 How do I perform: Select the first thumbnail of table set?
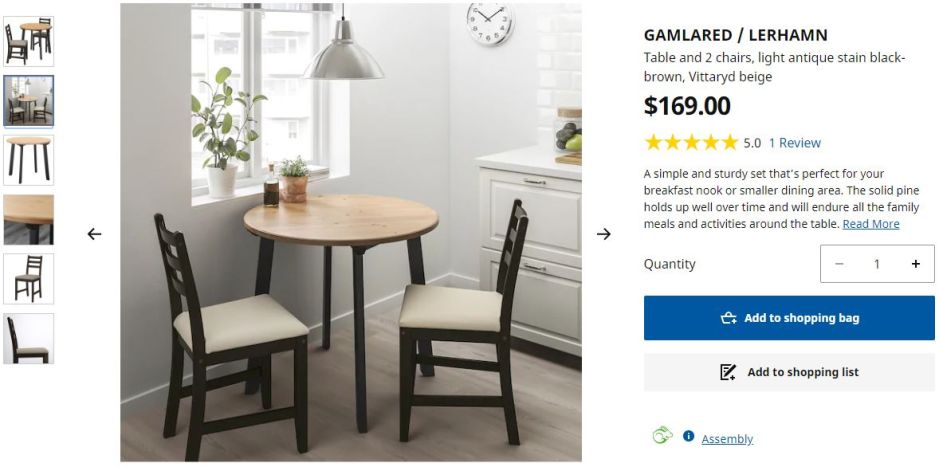coord(29,41)
